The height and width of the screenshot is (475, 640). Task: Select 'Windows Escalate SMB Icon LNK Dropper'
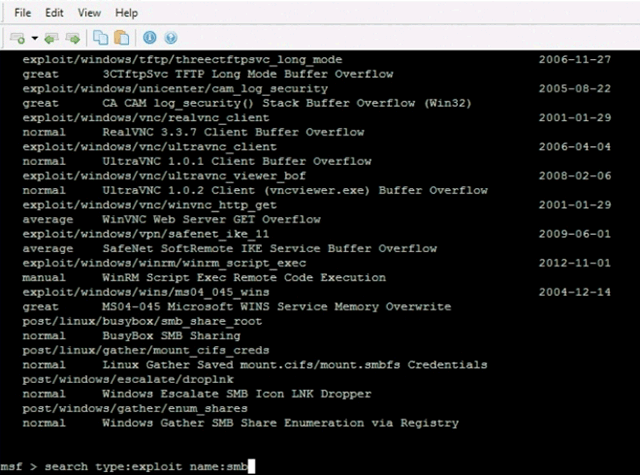237,394
